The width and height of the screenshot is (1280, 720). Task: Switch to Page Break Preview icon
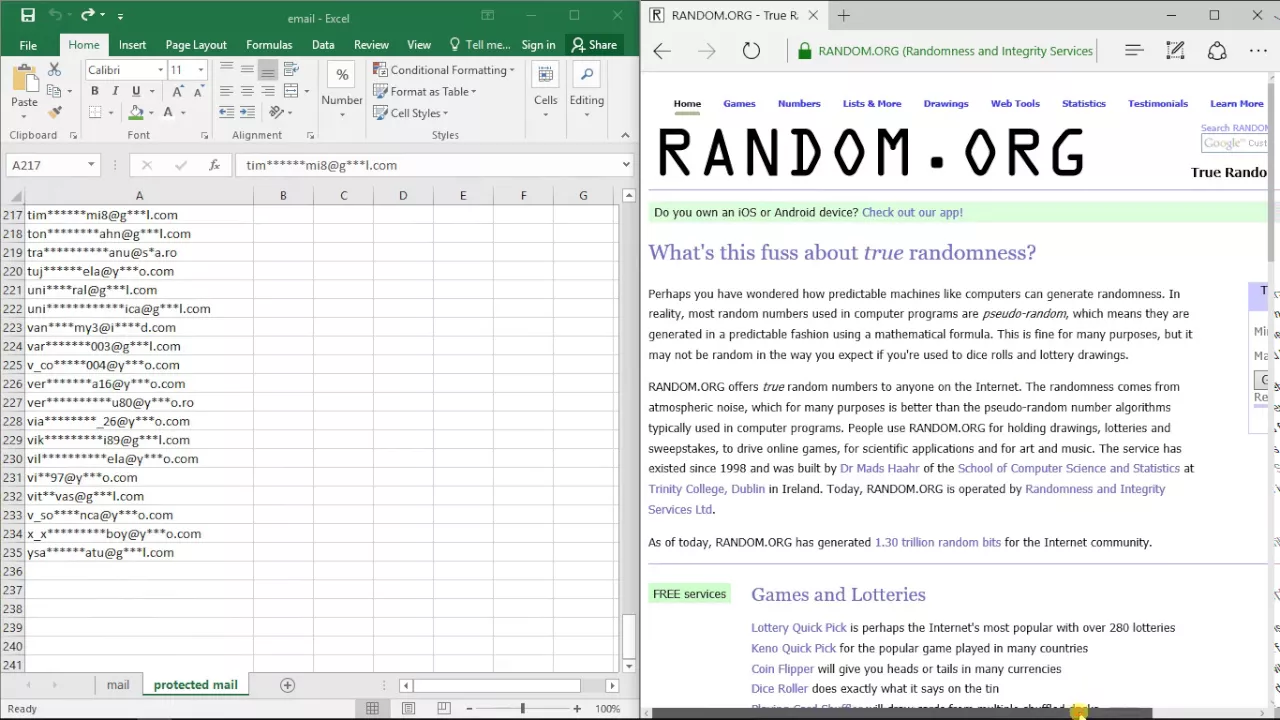[x=444, y=709]
